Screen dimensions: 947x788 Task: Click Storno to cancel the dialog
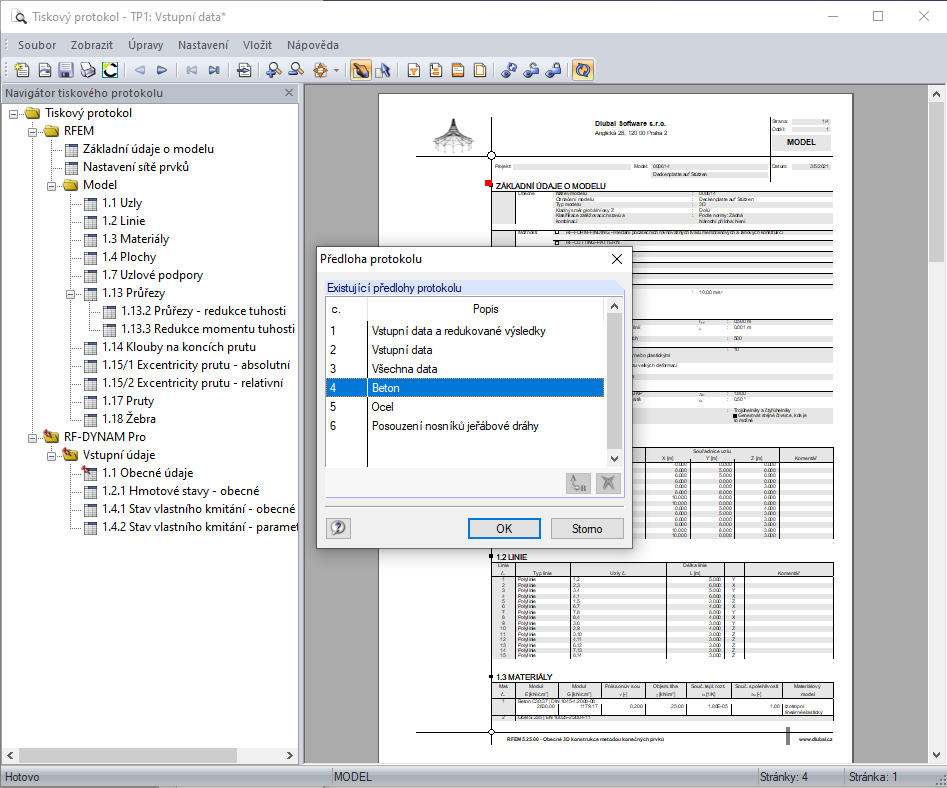587,529
